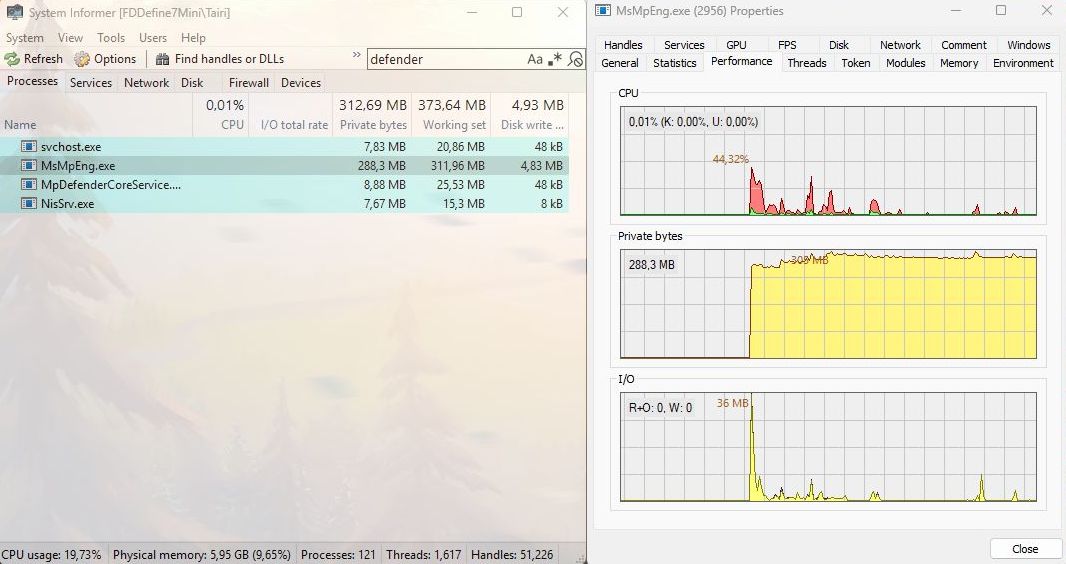Open the Users menu
Image resolution: width=1066 pixels, height=564 pixels.
click(x=153, y=38)
